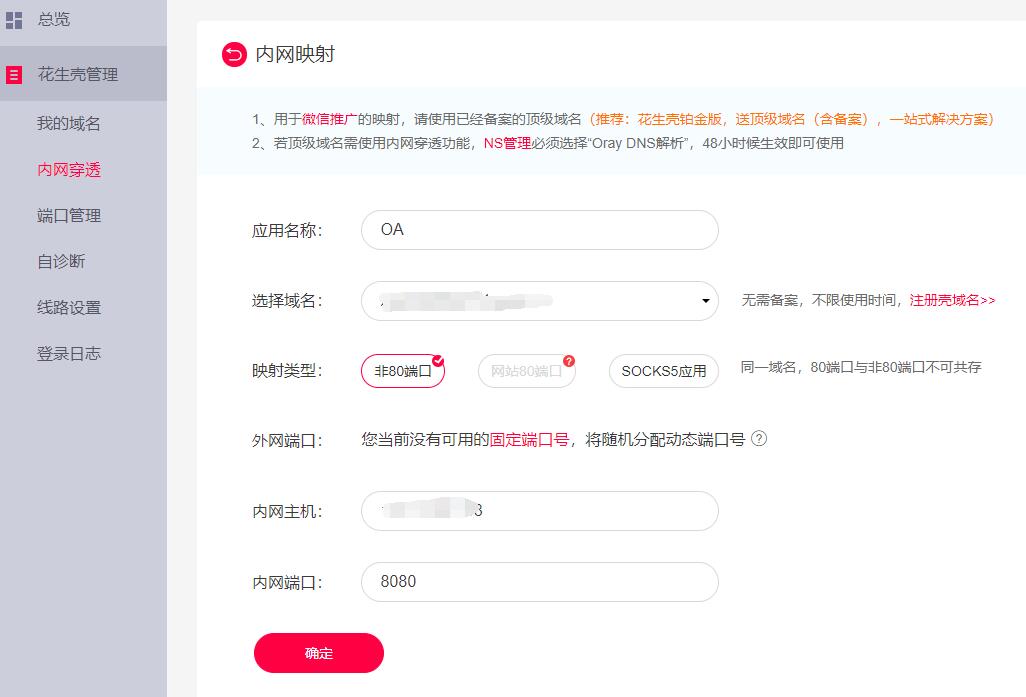Click the 花生壳管理 red list icon
Screen dimensions: 1026x697
click(x=14, y=74)
